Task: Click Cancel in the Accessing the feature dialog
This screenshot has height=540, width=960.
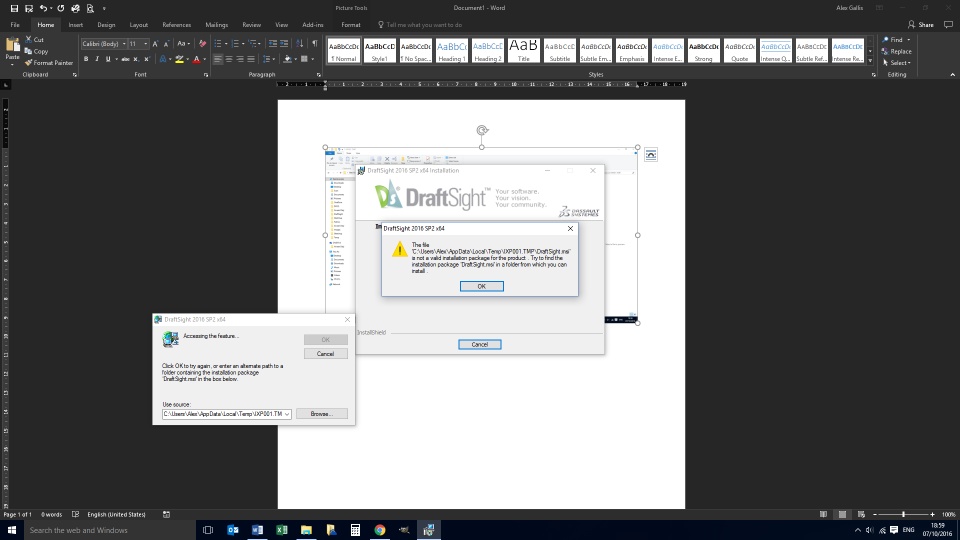Action: [x=326, y=354]
